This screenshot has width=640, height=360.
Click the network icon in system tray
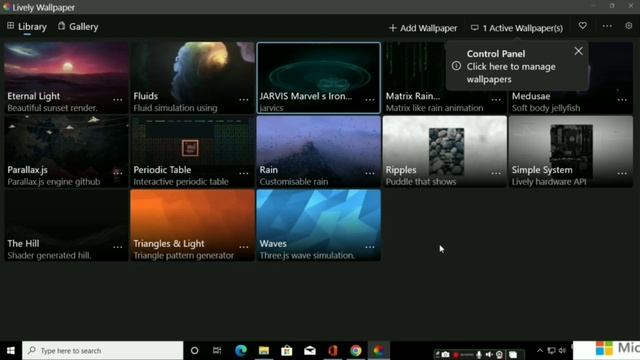(551, 351)
